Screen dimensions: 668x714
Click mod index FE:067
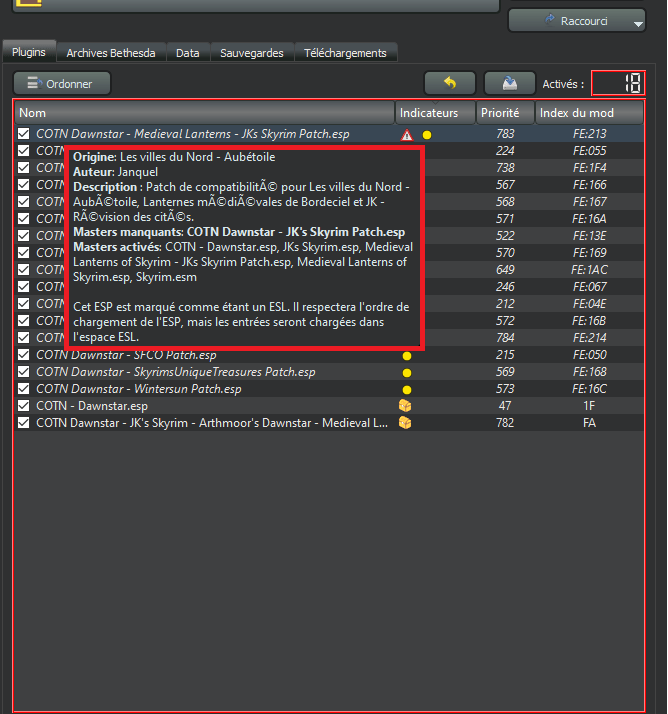pyautogui.click(x=589, y=287)
